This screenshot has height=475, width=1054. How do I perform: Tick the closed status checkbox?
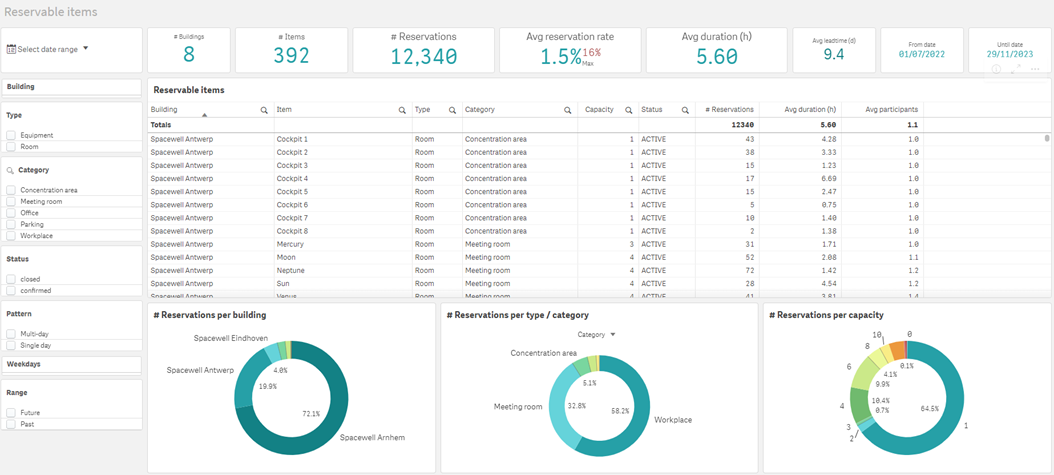coord(11,279)
